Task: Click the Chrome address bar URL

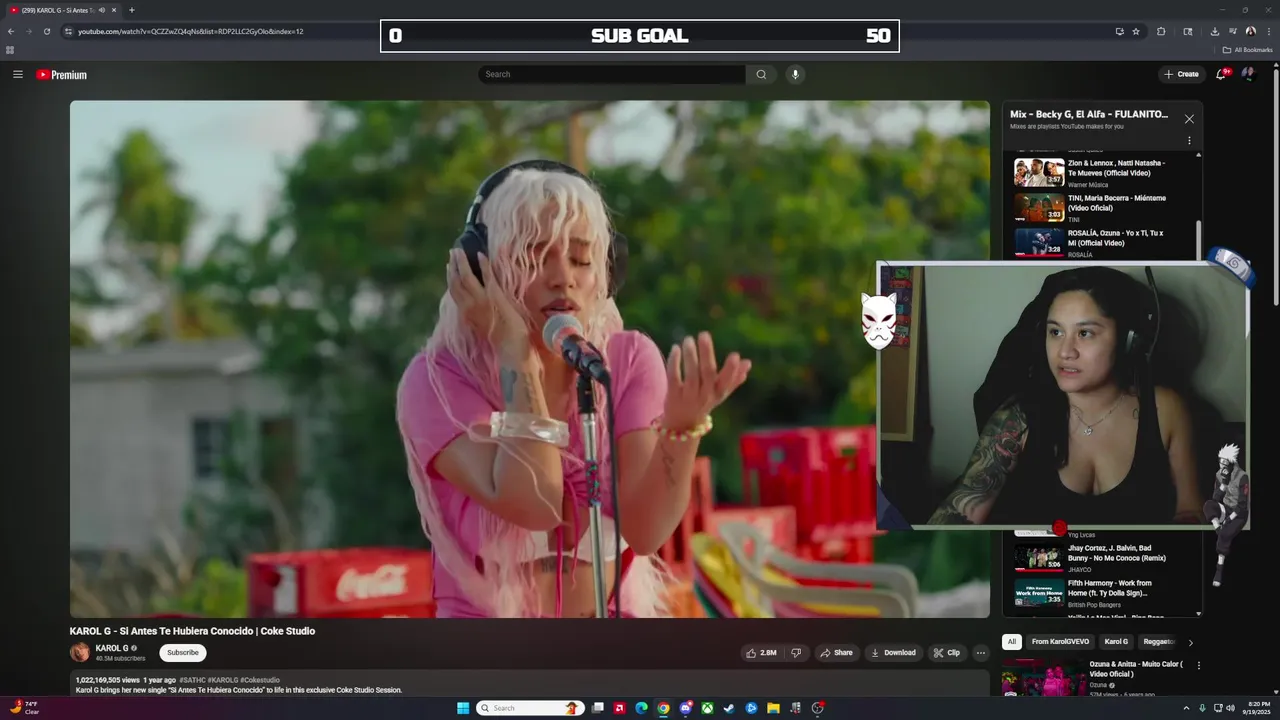Action: [x=190, y=31]
